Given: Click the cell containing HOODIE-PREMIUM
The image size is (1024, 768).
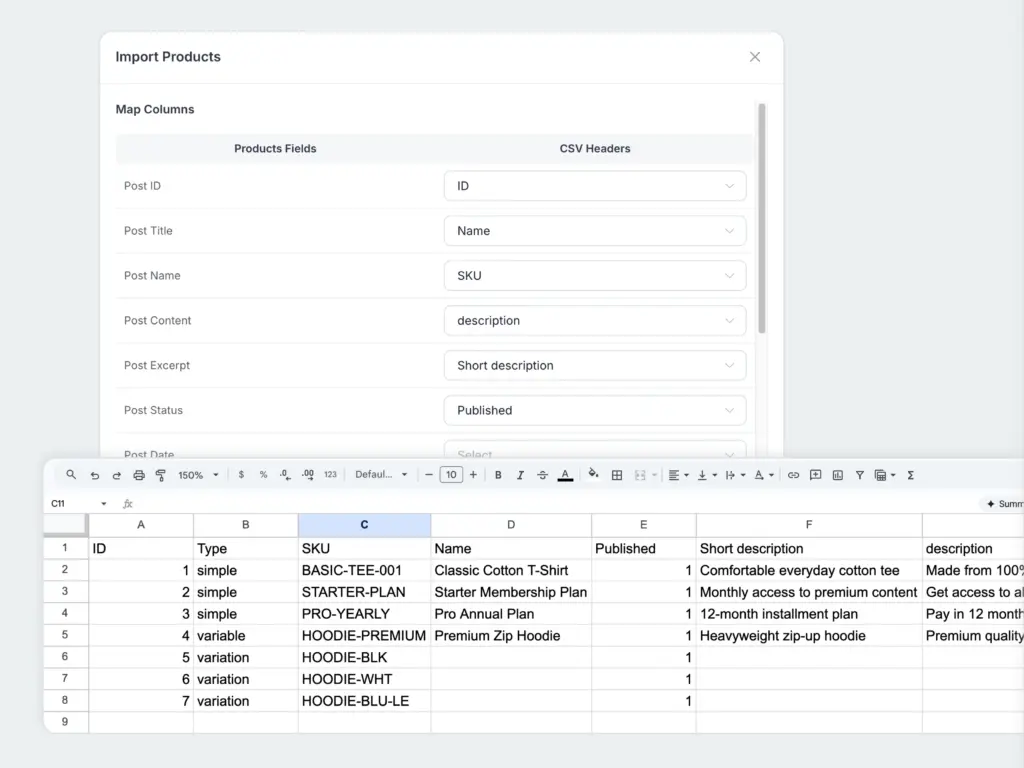Looking at the screenshot, I should [x=364, y=635].
